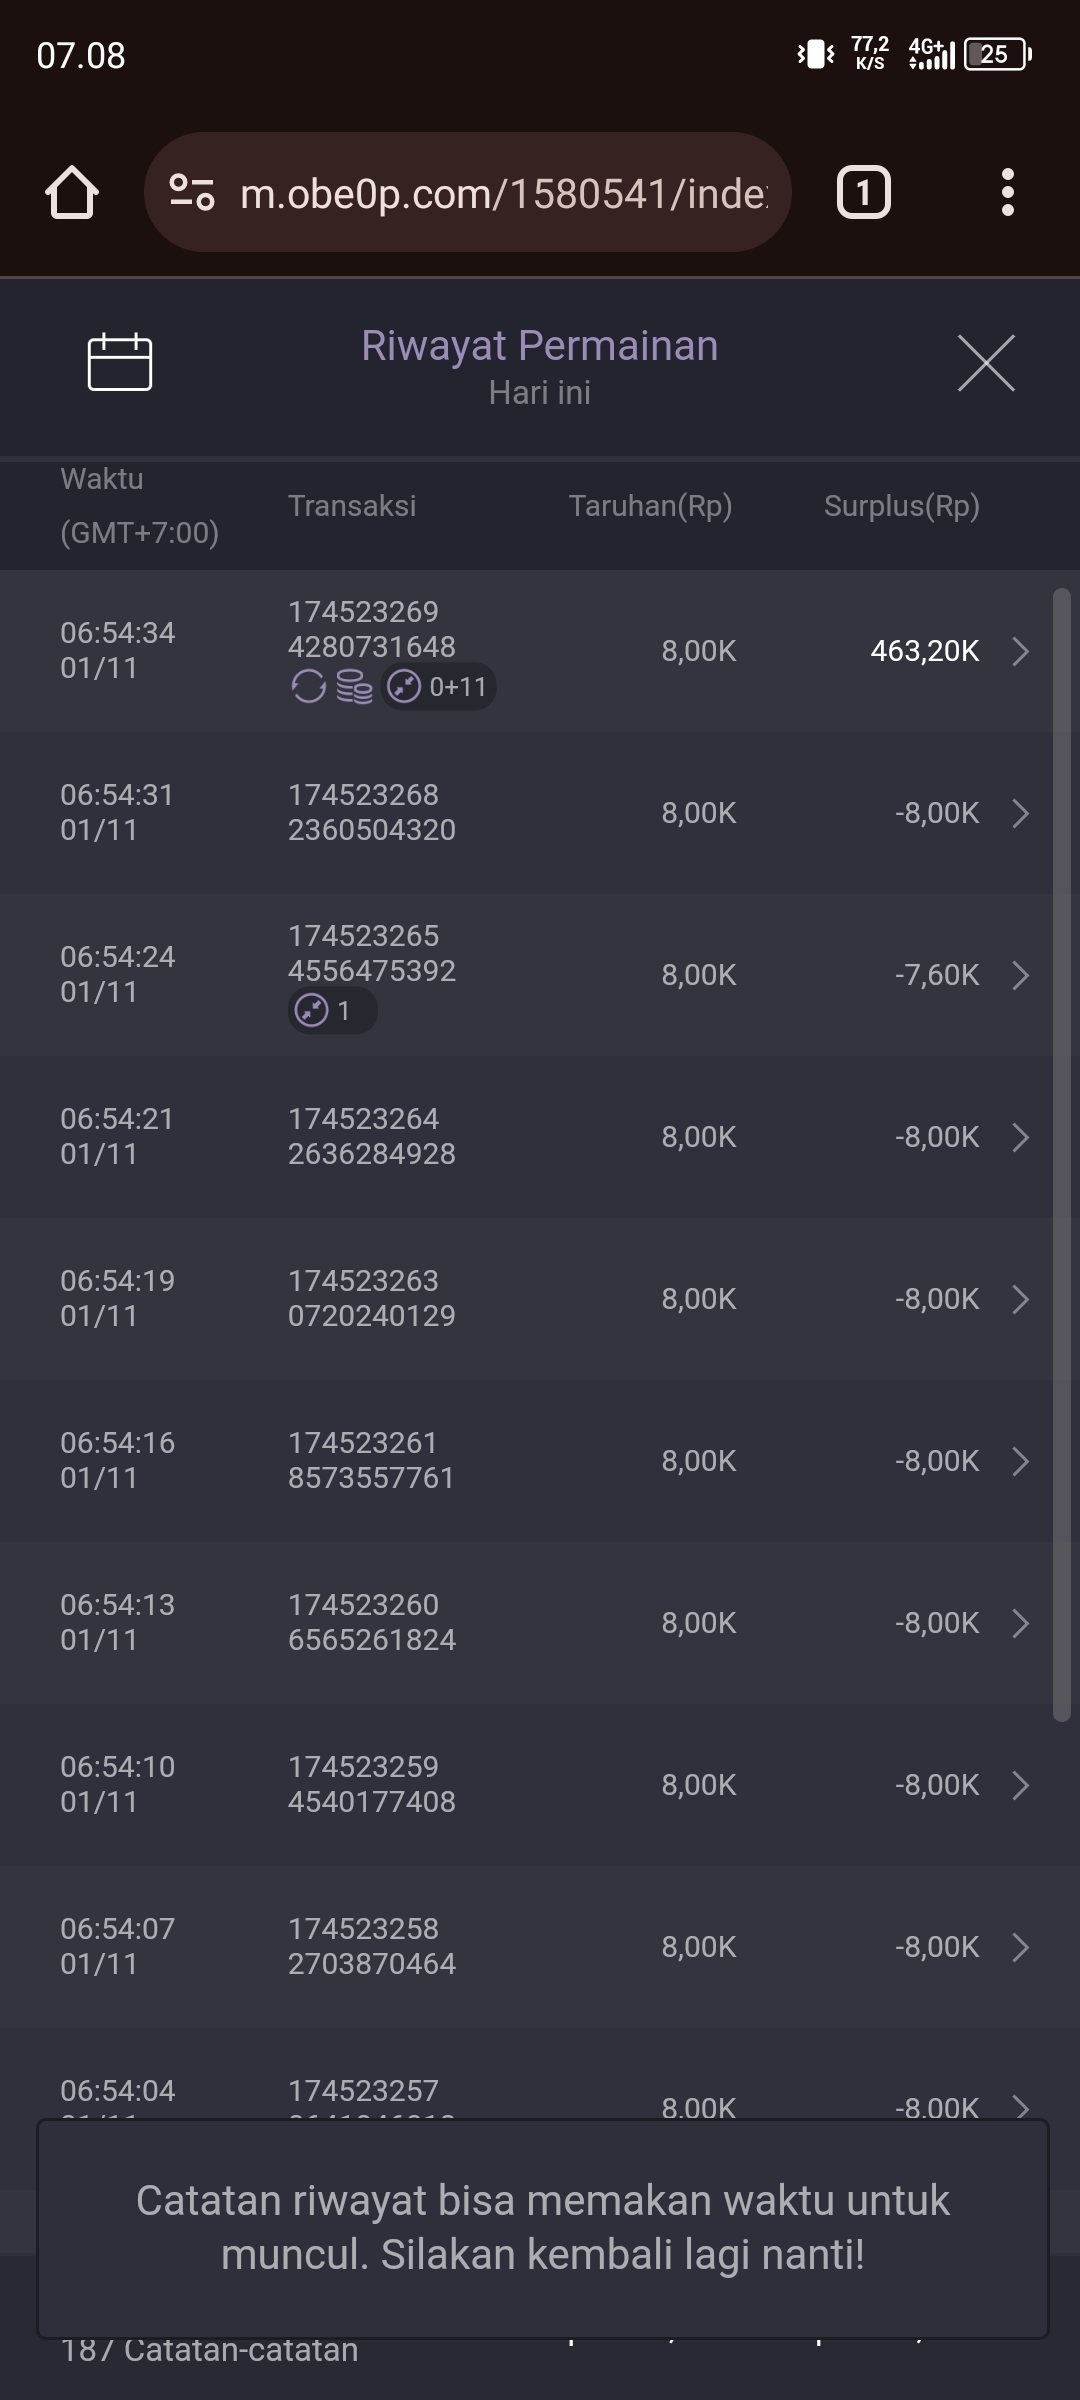This screenshot has width=1080, height=2400.
Task: Expand the 06:54:16 transaction chevron
Action: (x=1020, y=1461)
